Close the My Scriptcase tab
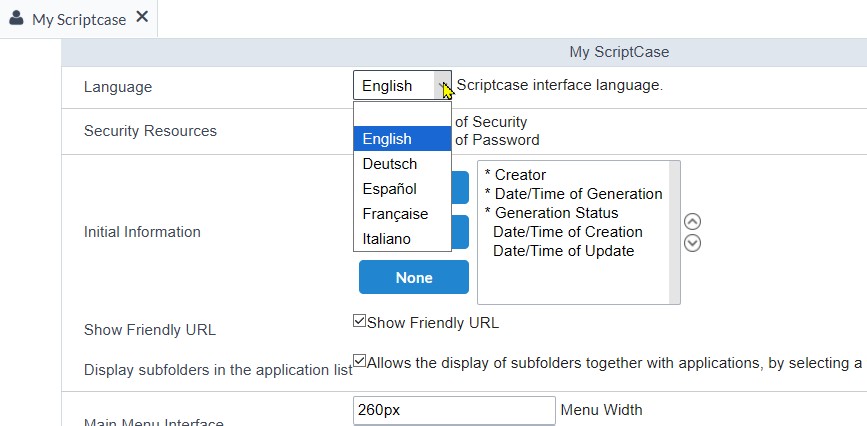 coord(142,17)
